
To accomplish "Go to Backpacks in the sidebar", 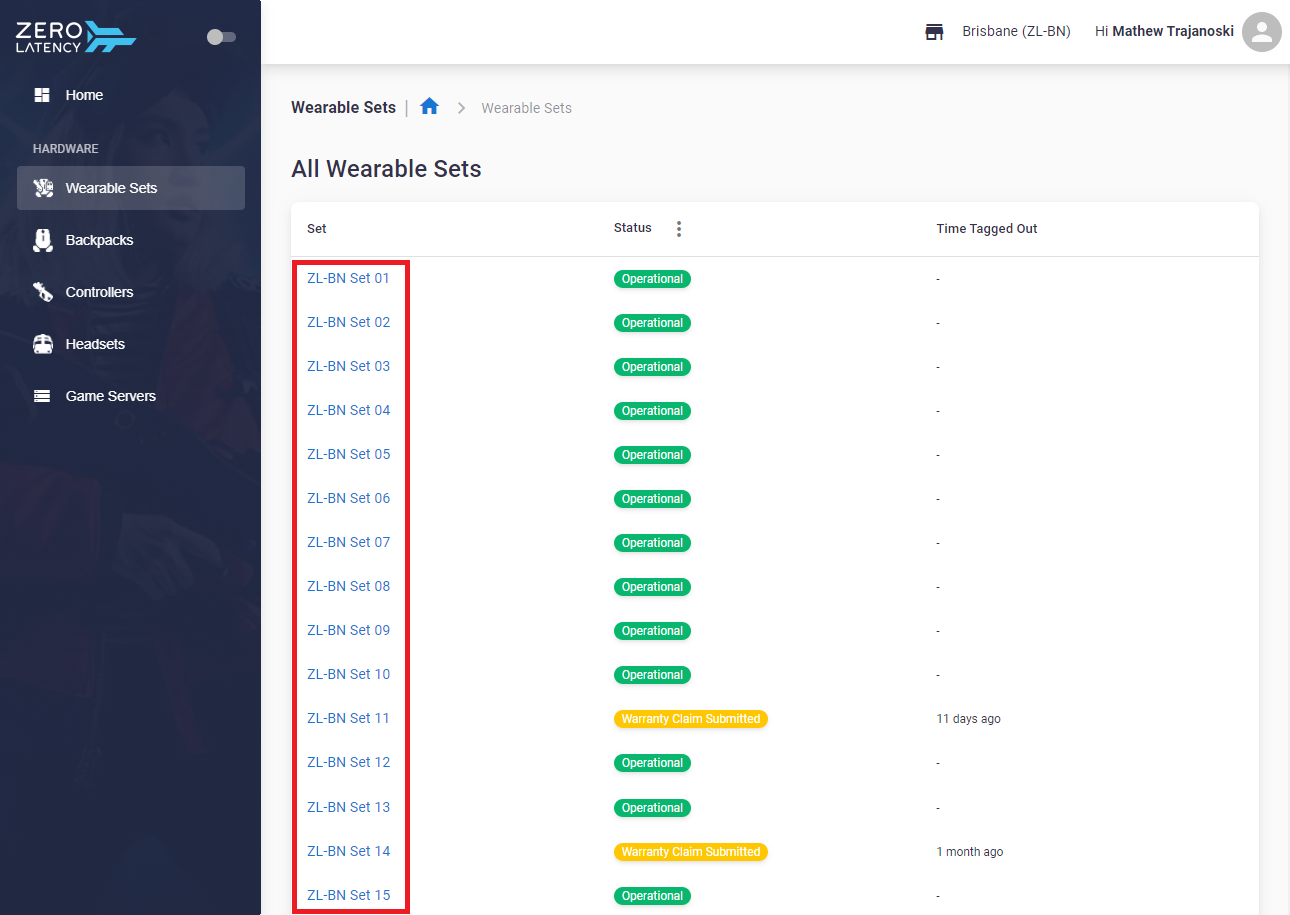I will [x=130, y=240].
